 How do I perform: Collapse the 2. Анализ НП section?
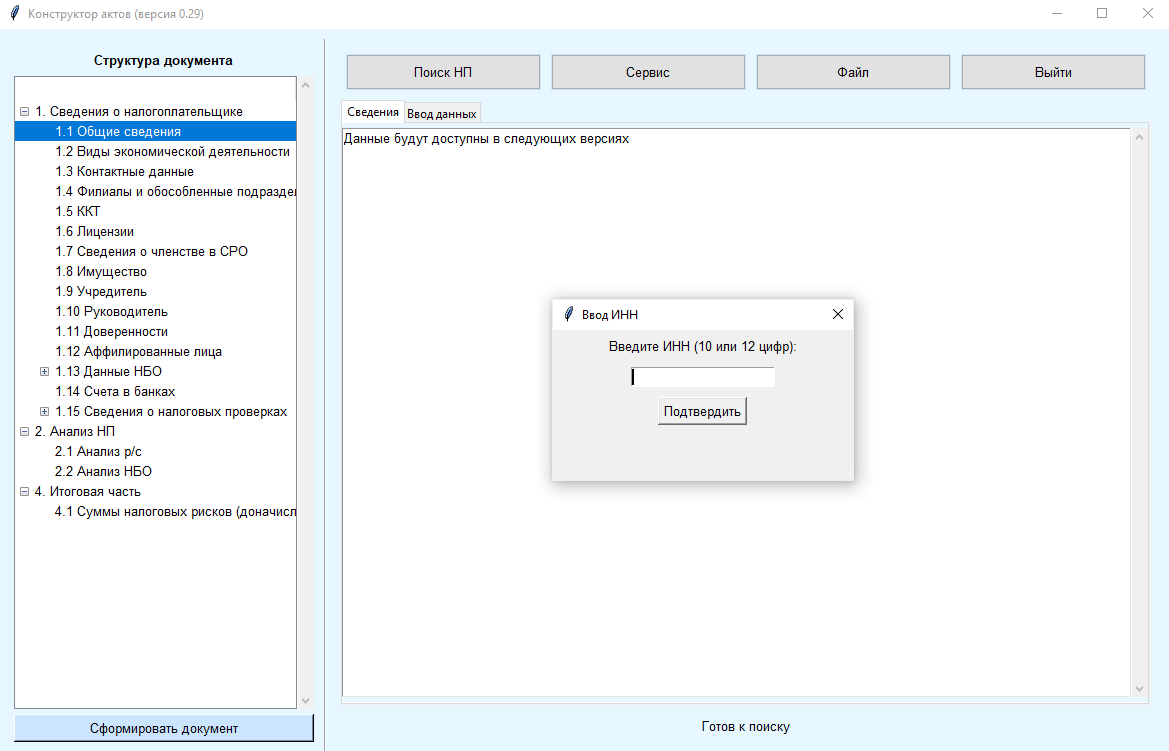24,432
